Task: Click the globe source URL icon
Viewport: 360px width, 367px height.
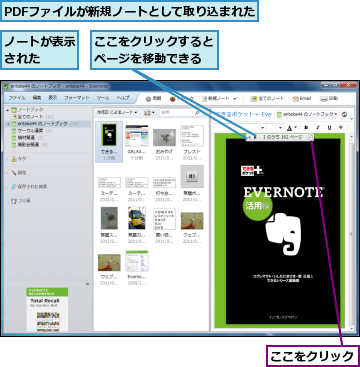Action: tap(344, 114)
